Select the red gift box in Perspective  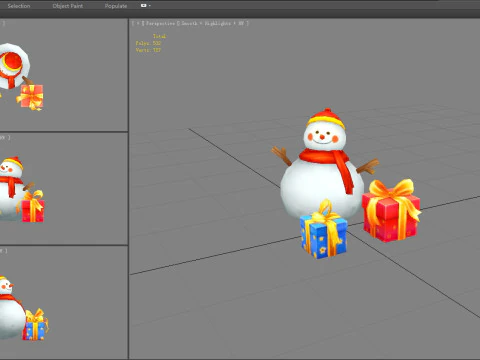pyautogui.click(x=392, y=210)
